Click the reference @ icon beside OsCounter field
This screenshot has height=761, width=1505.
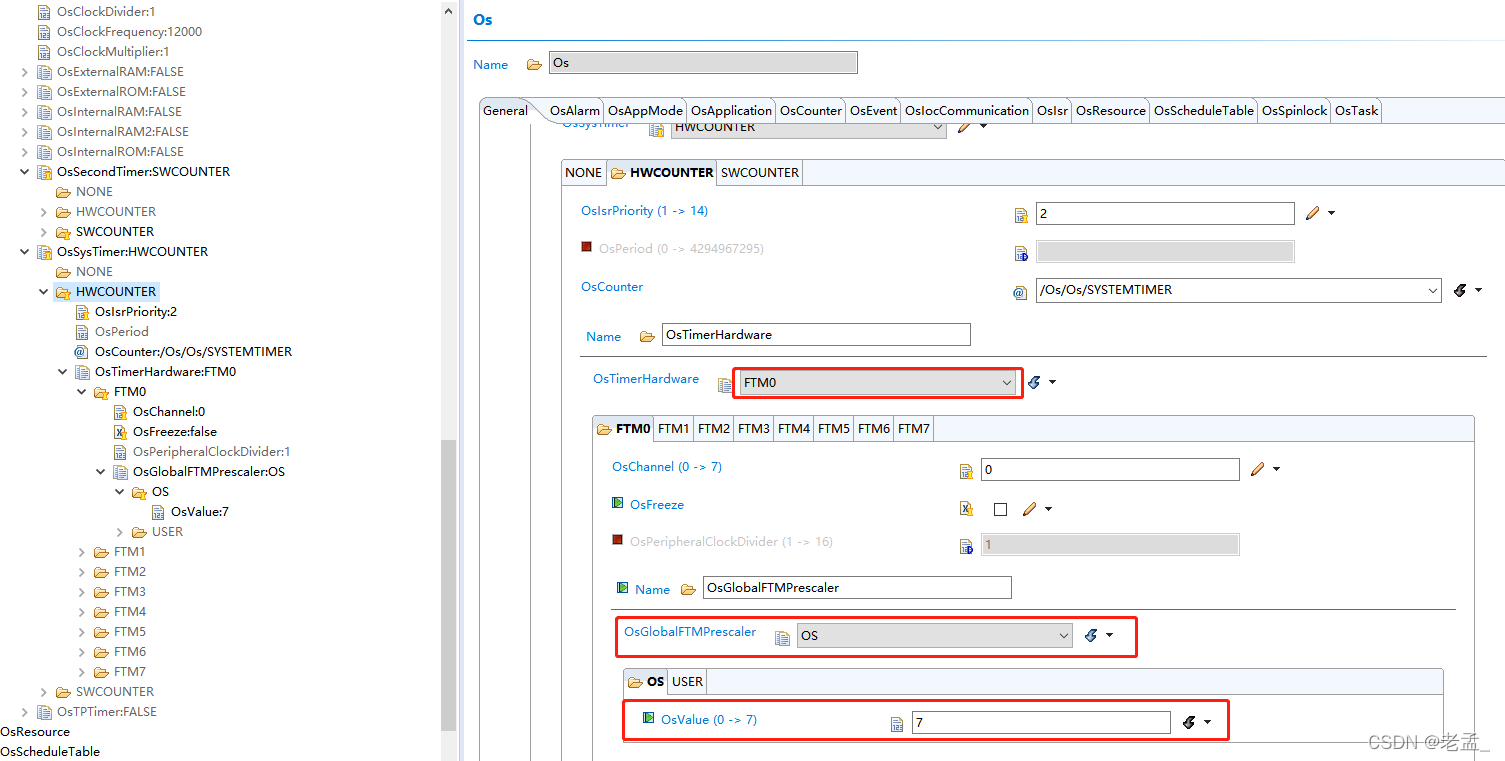coord(1020,292)
